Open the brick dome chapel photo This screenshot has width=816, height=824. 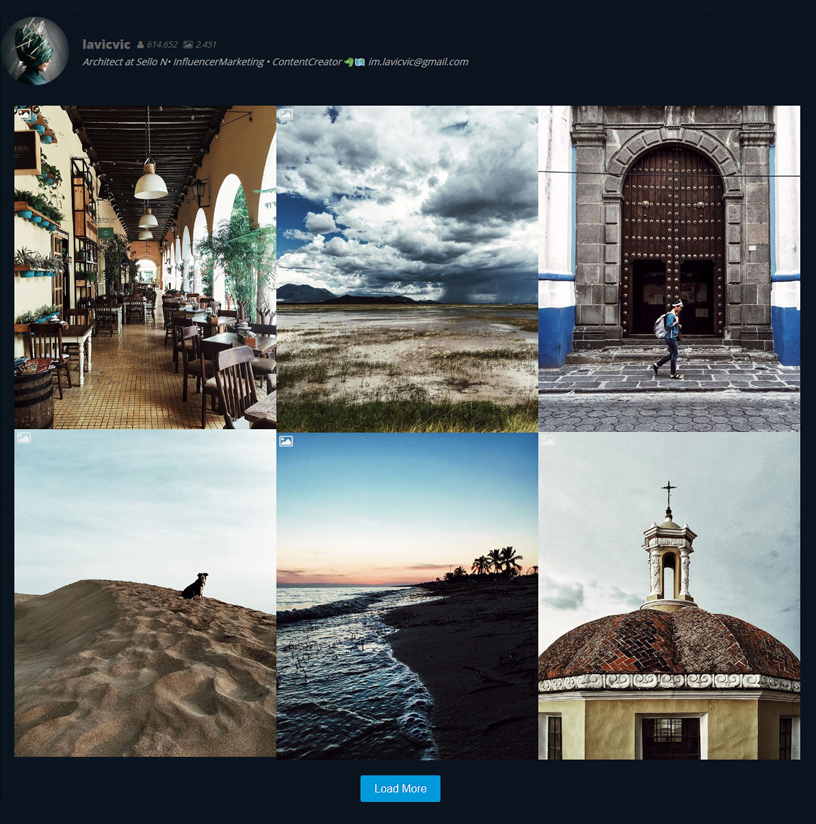click(x=669, y=596)
